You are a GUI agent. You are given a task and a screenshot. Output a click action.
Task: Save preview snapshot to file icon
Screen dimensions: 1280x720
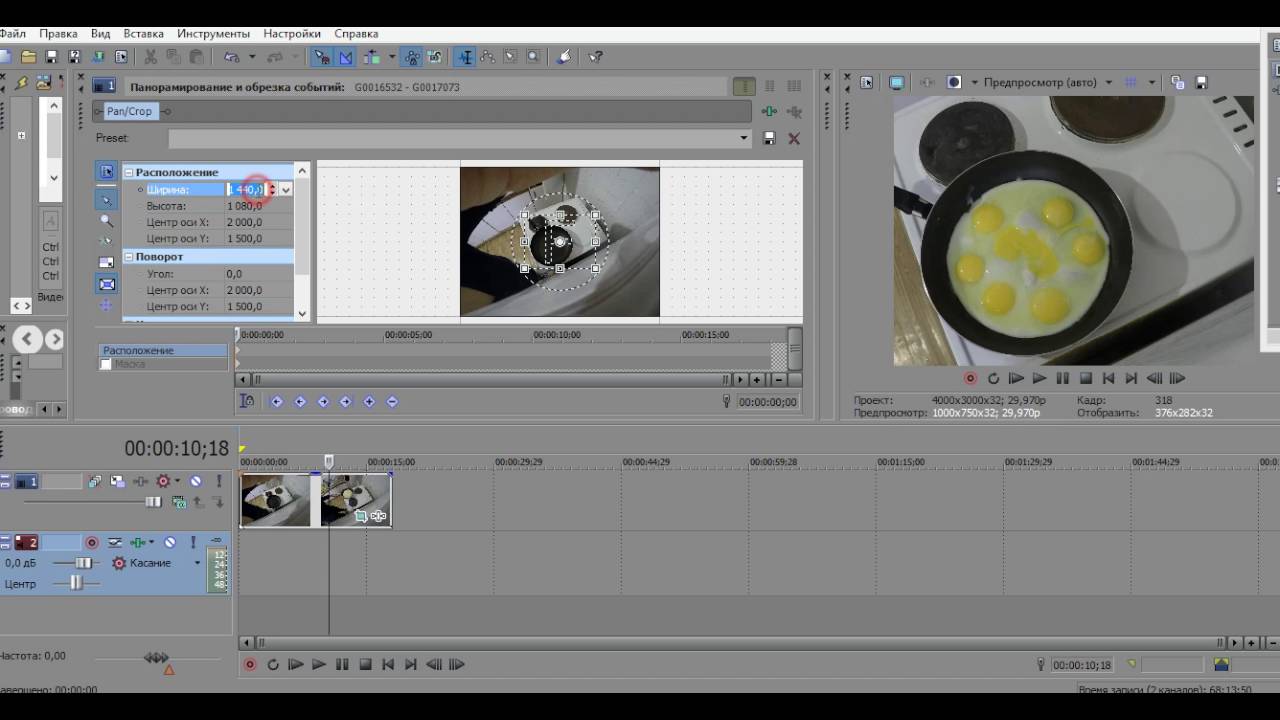coord(1201,82)
